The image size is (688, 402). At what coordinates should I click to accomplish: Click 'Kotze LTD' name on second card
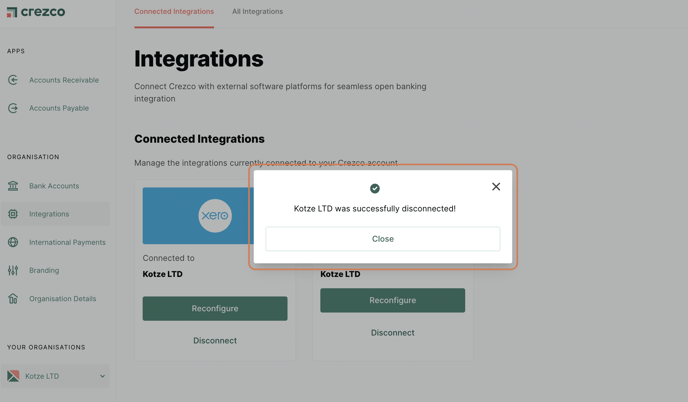340,274
